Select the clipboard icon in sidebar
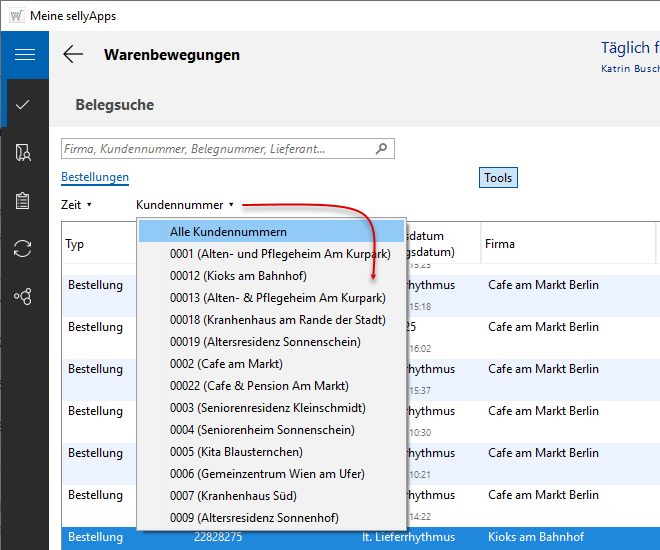 (23, 200)
